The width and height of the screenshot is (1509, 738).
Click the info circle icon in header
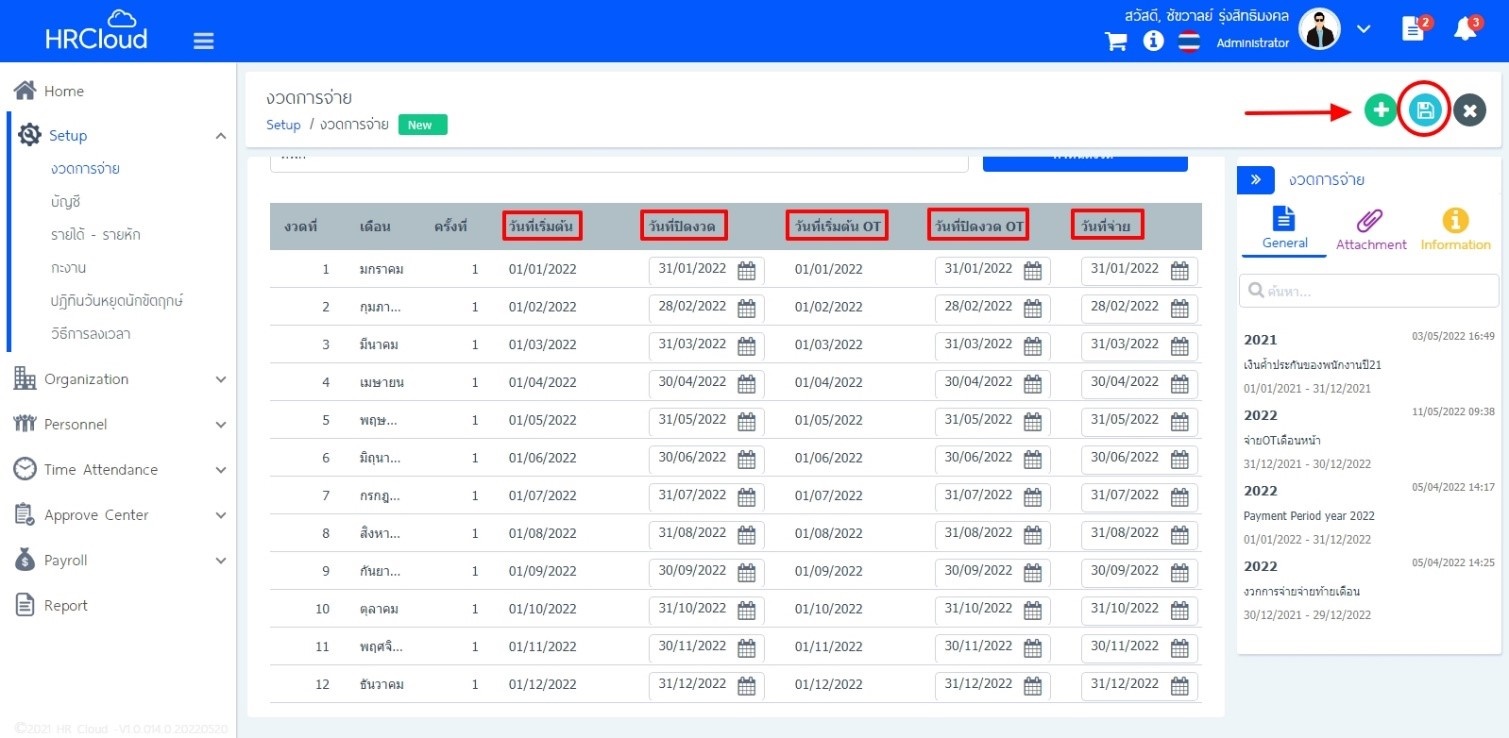click(x=1153, y=41)
